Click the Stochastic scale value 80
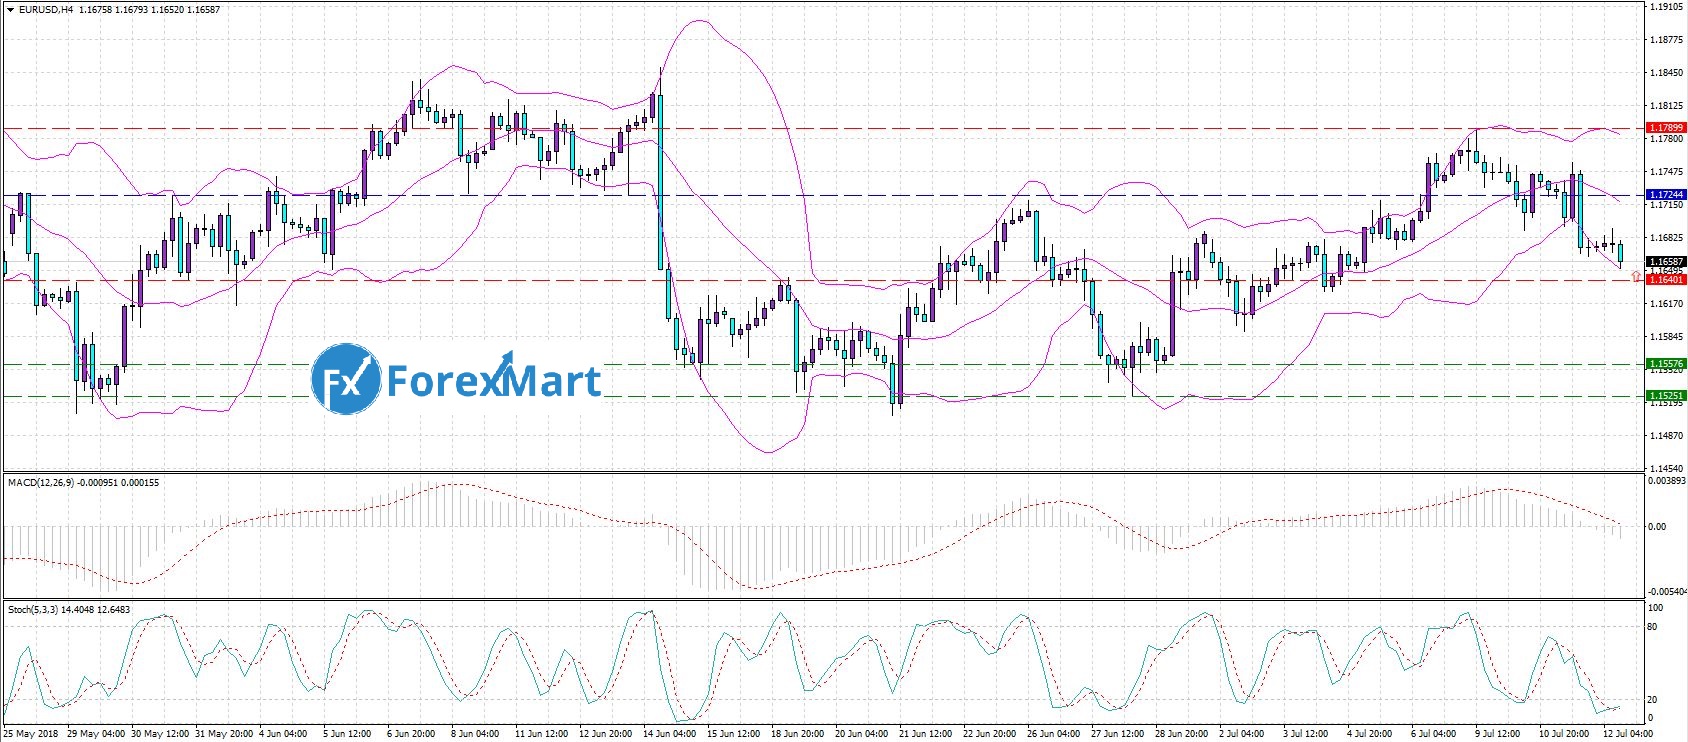This screenshot has height=742, width=1688. [1654, 627]
